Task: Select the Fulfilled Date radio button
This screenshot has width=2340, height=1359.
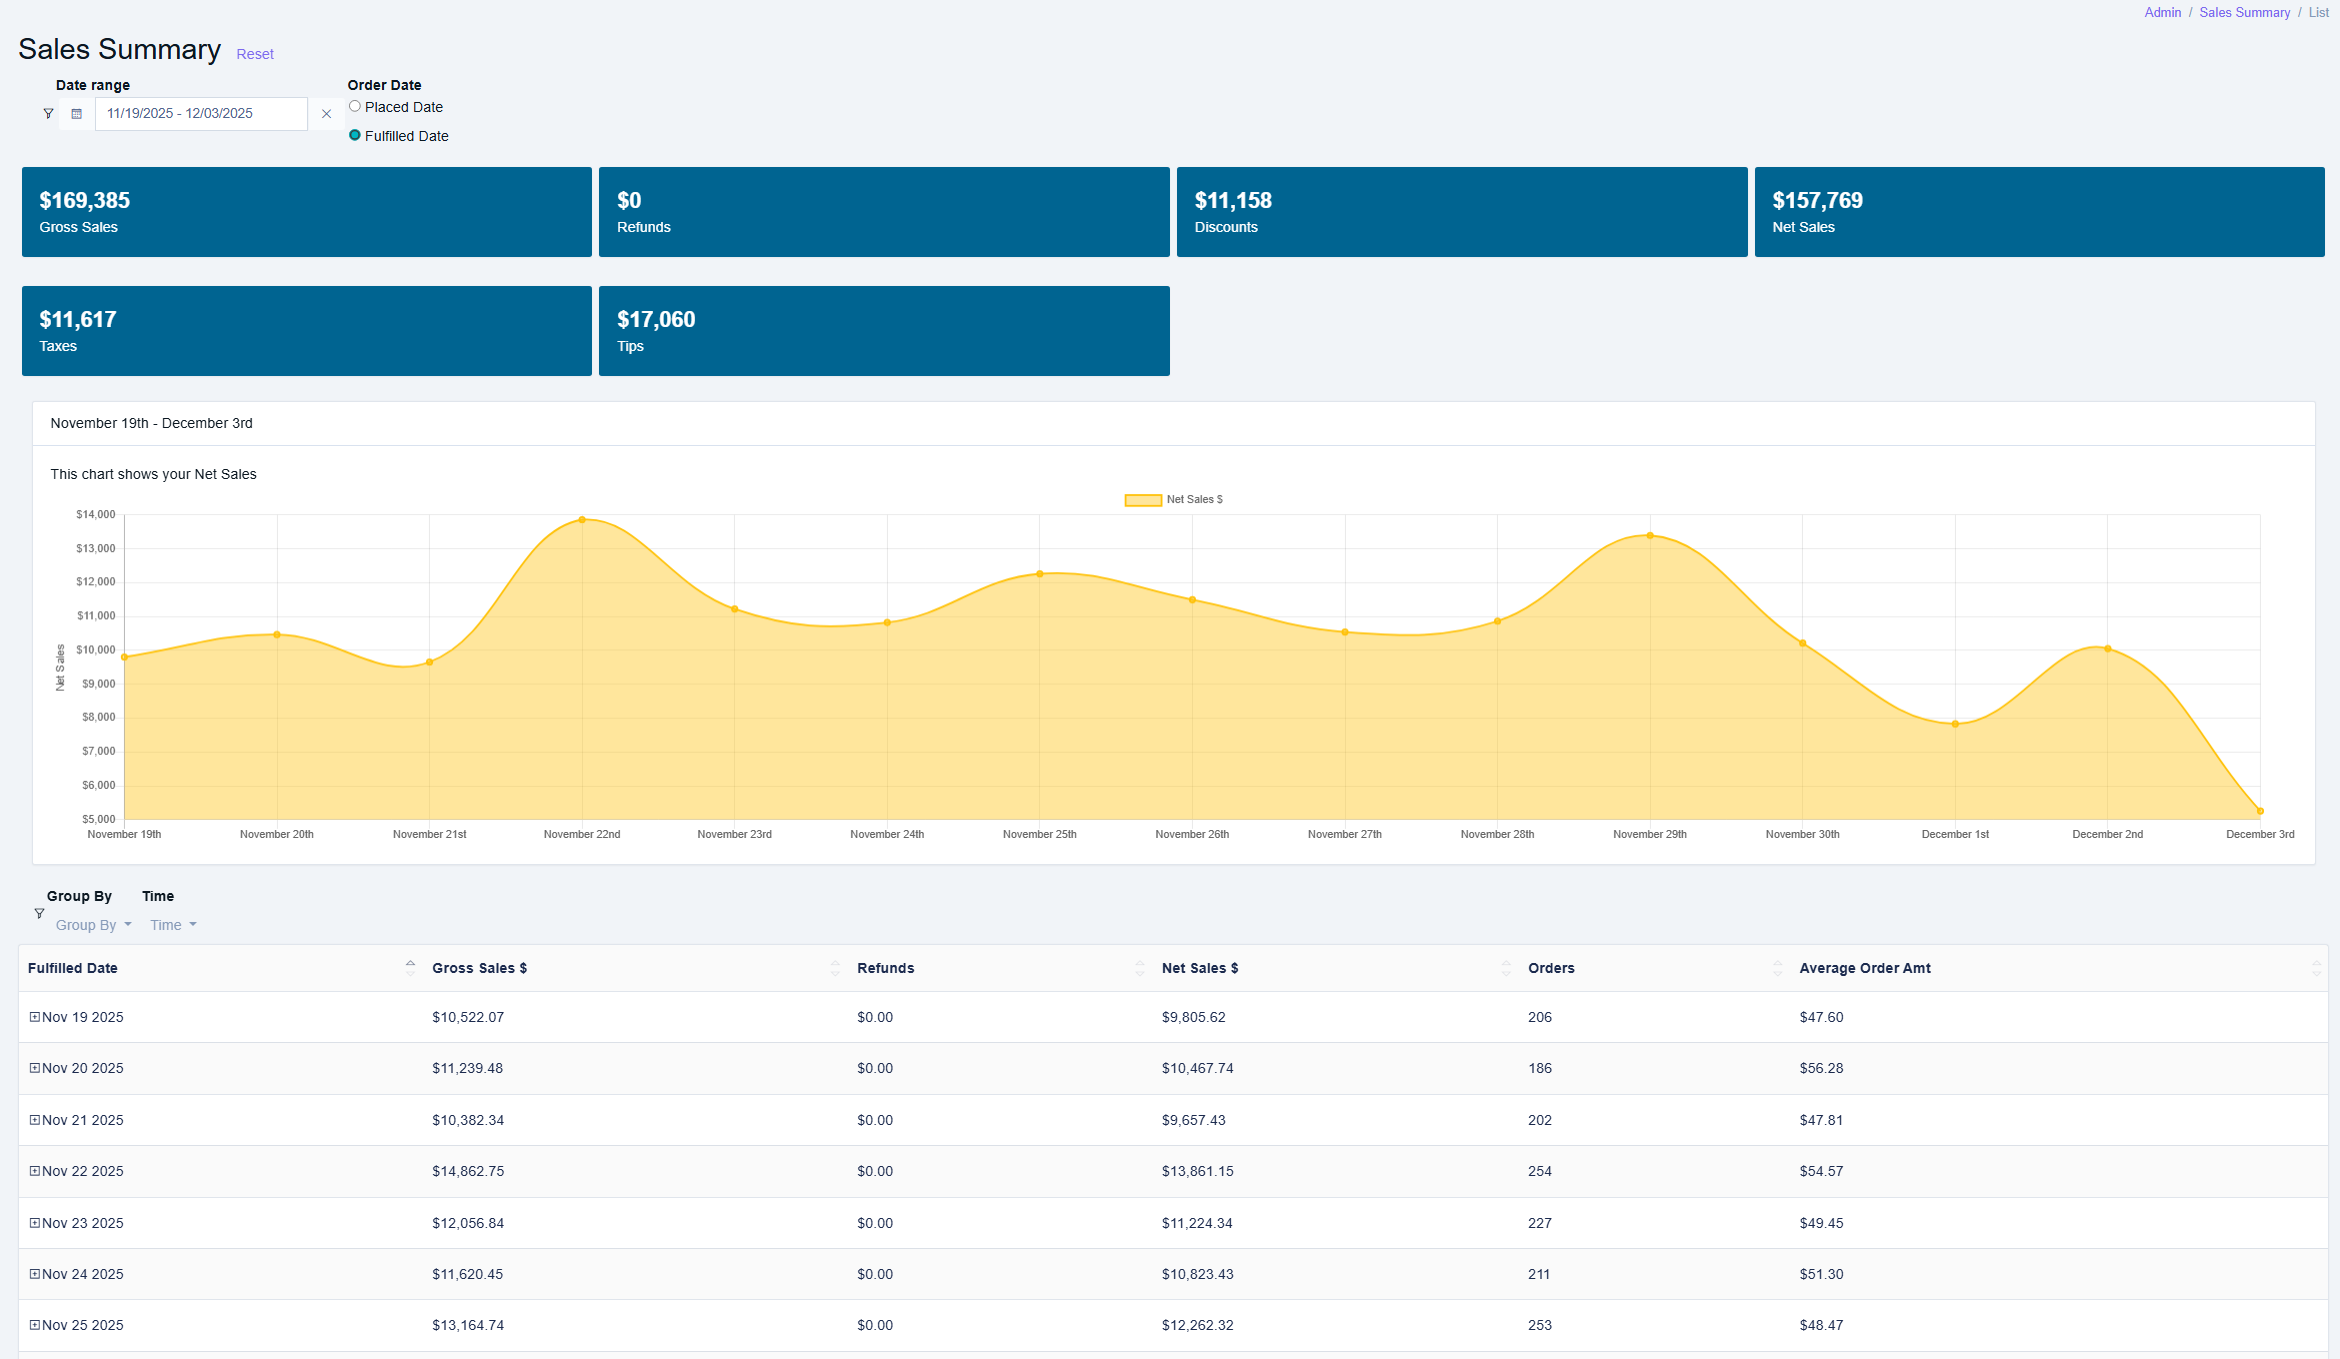Action: [355, 136]
